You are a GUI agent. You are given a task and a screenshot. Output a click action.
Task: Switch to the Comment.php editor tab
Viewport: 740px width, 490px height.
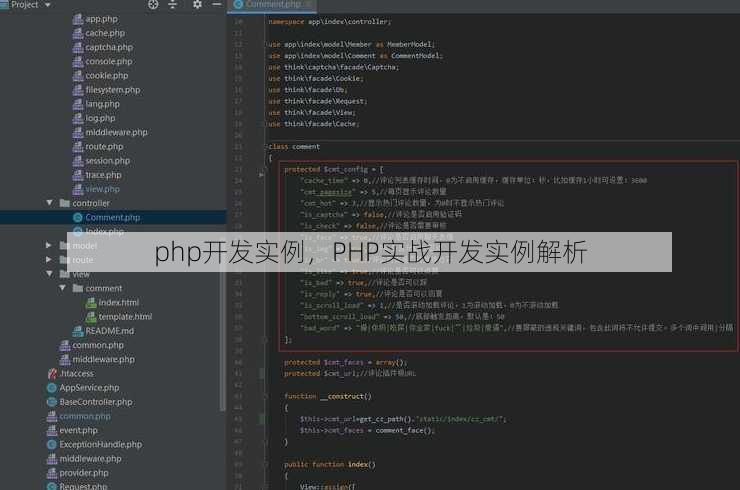coord(272,5)
